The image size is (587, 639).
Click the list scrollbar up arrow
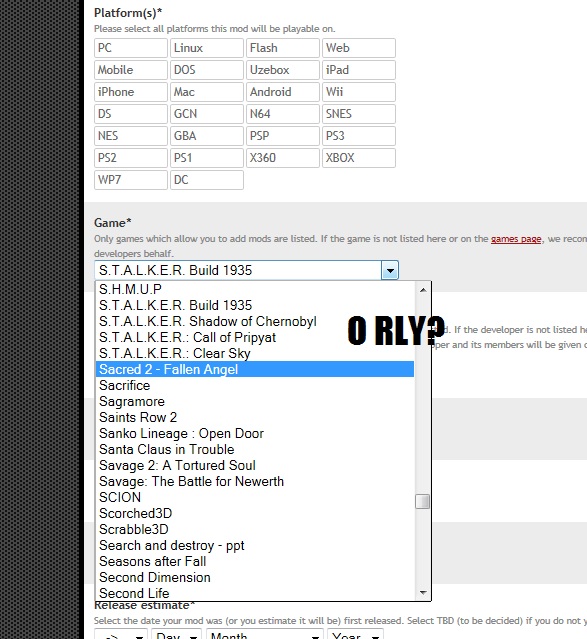423,290
